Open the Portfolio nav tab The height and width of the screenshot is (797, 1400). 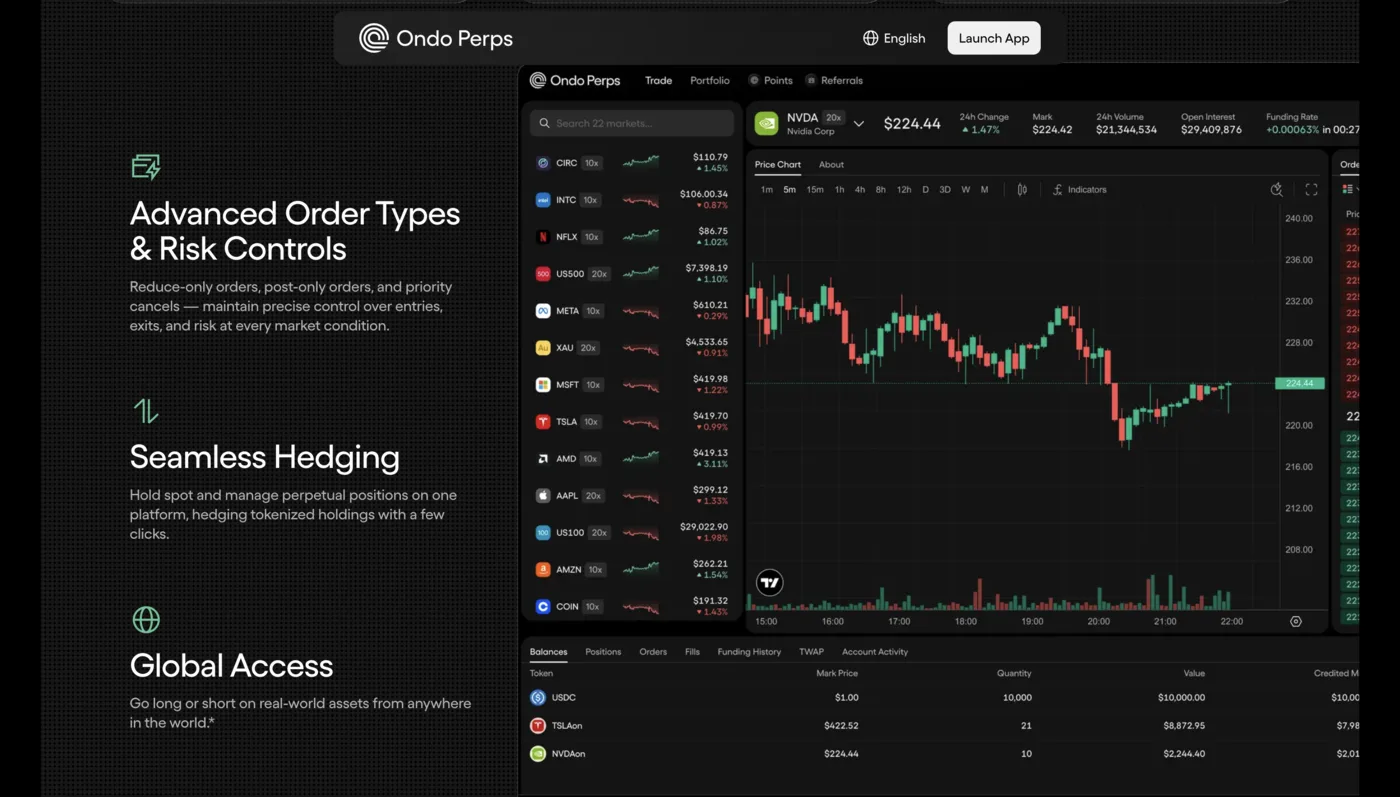(x=710, y=81)
